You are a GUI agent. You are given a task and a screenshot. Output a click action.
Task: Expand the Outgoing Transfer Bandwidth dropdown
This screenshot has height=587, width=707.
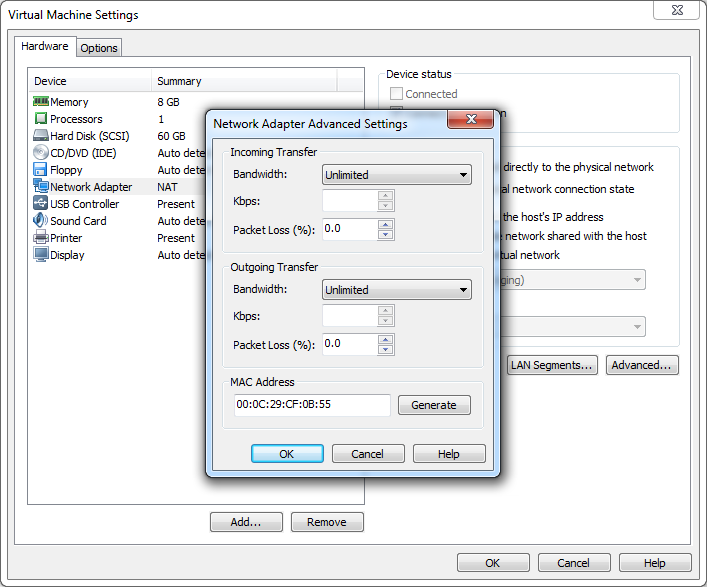click(x=397, y=290)
